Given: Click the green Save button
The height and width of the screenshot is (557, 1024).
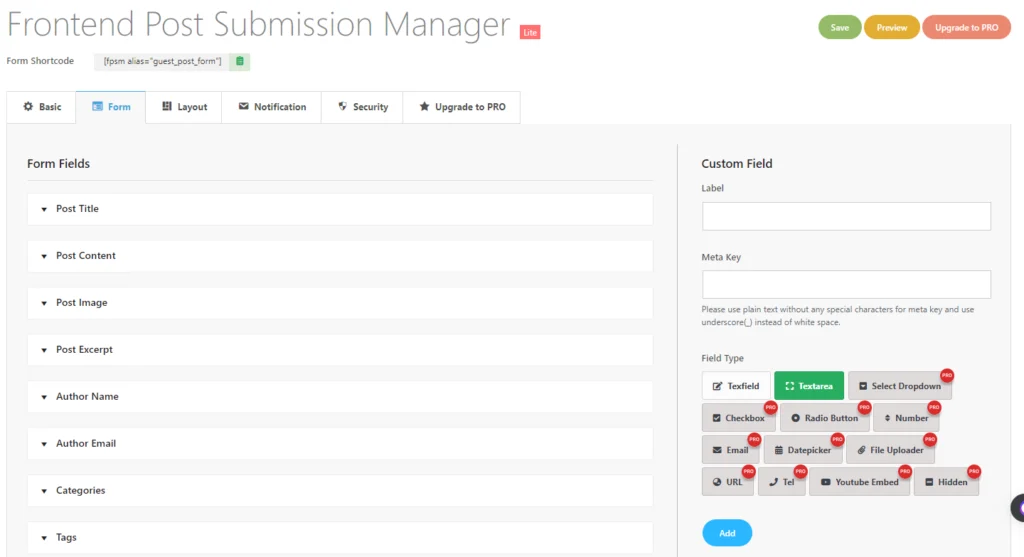Looking at the screenshot, I should pos(839,28).
